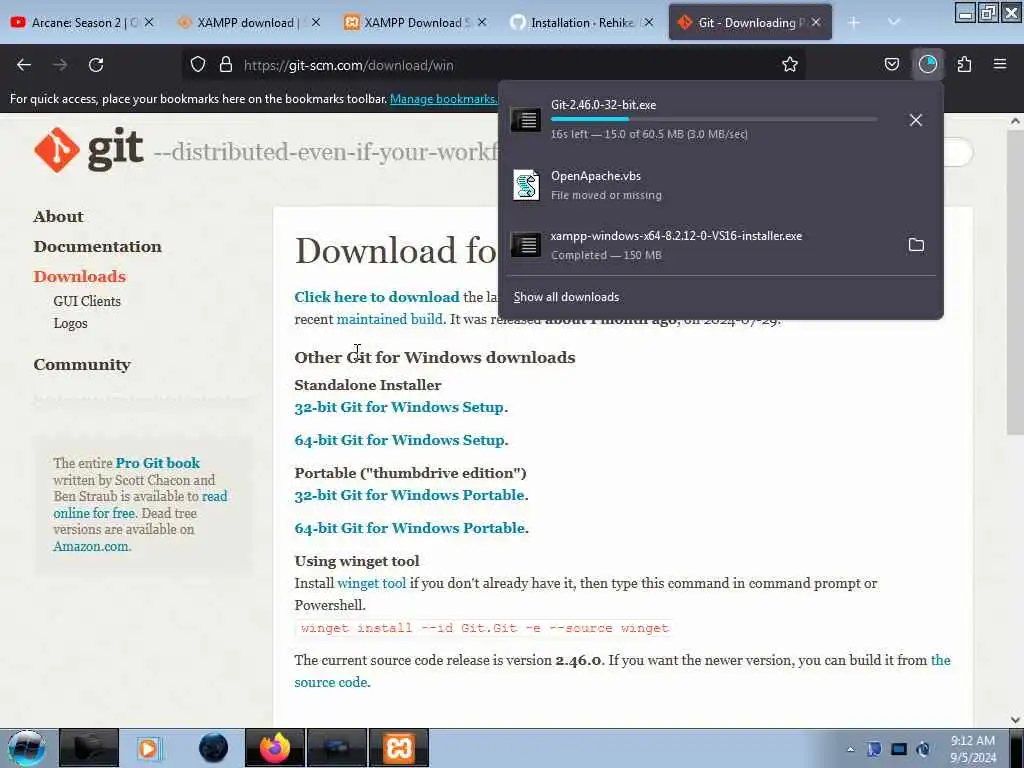
Task: Download 32-bit Git for Windows Portable
Action: (x=409, y=495)
